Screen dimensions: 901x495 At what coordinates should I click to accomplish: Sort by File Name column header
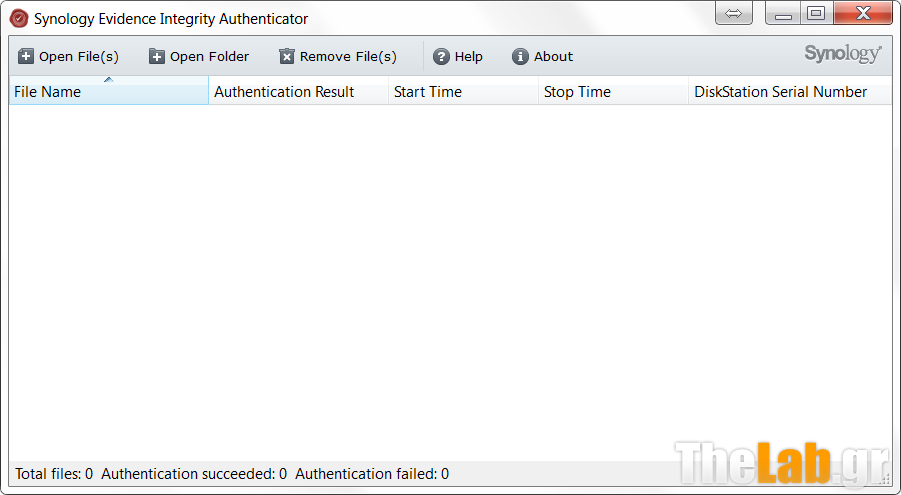coord(108,92)
